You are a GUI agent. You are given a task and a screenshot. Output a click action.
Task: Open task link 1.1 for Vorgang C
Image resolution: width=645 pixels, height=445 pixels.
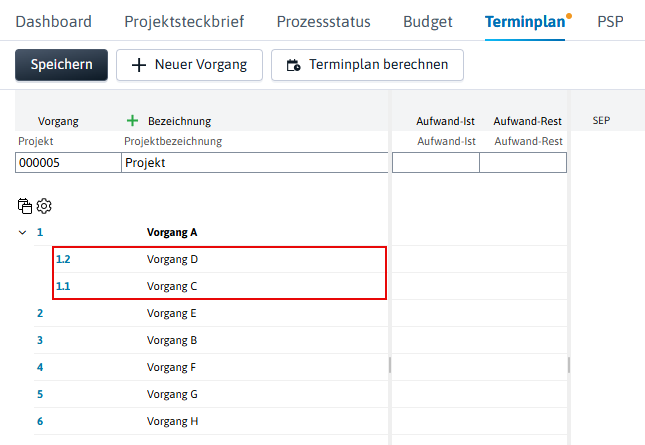pos(63,286)
